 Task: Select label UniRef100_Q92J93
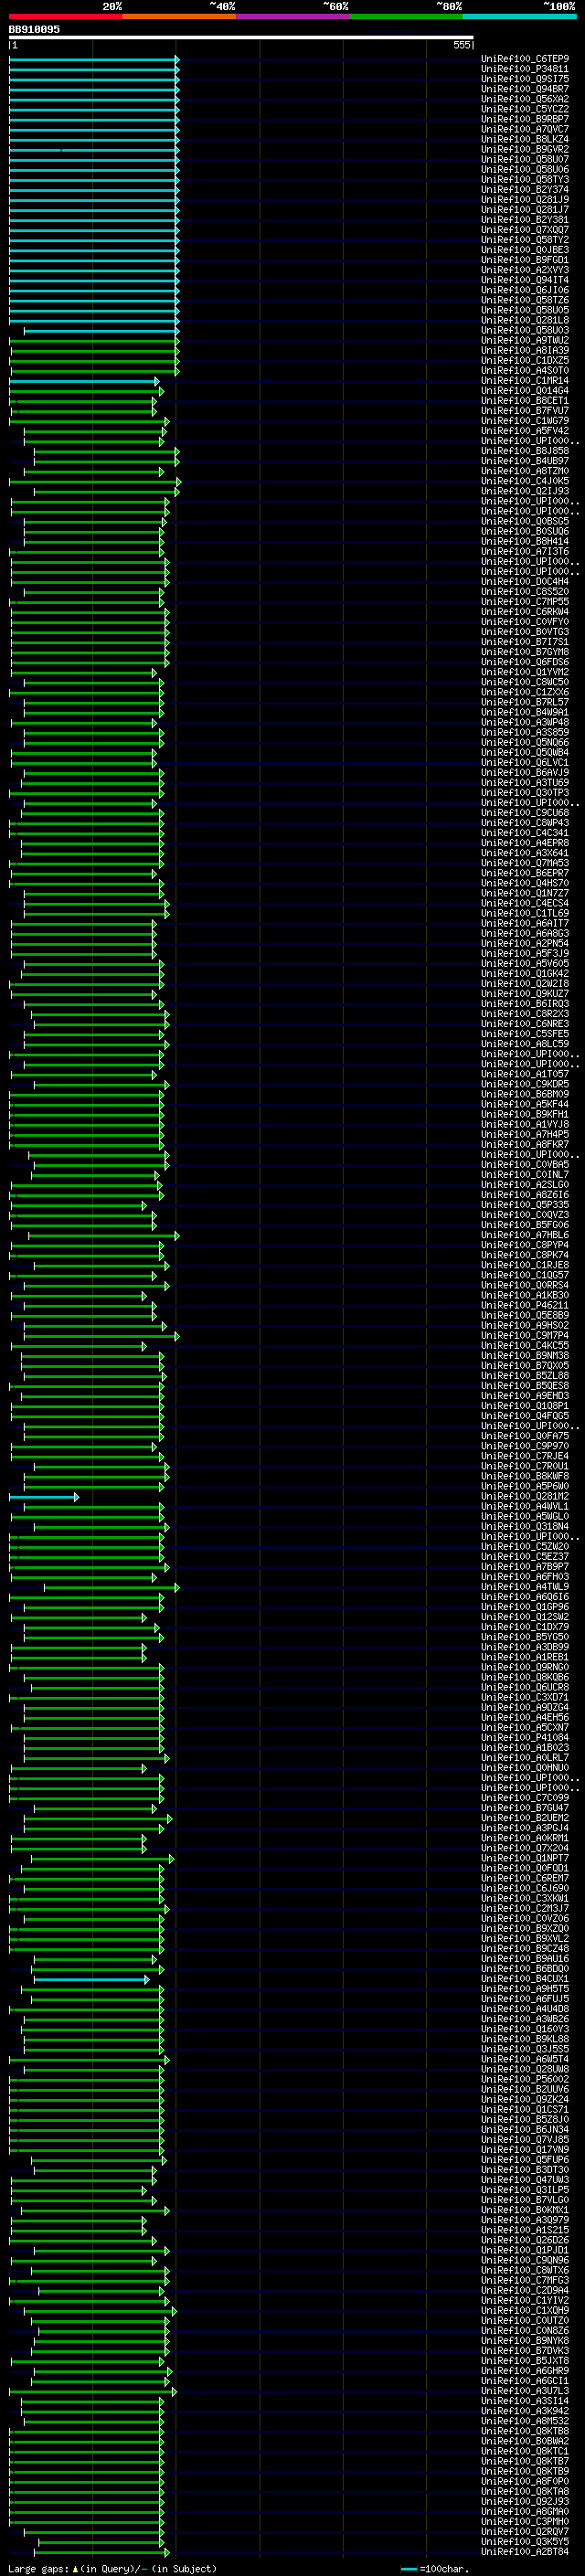[x=525, y=2502]
